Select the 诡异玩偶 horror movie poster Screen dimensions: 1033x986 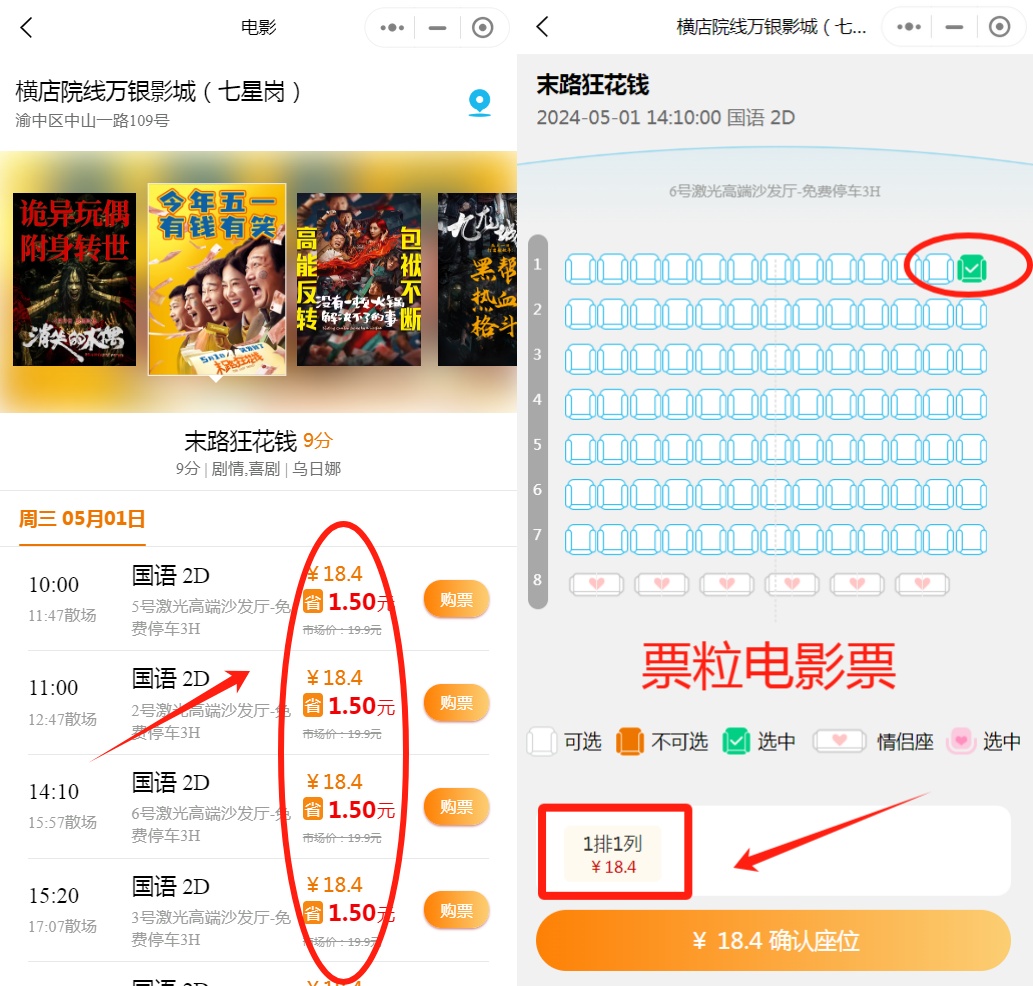(74, 279)
